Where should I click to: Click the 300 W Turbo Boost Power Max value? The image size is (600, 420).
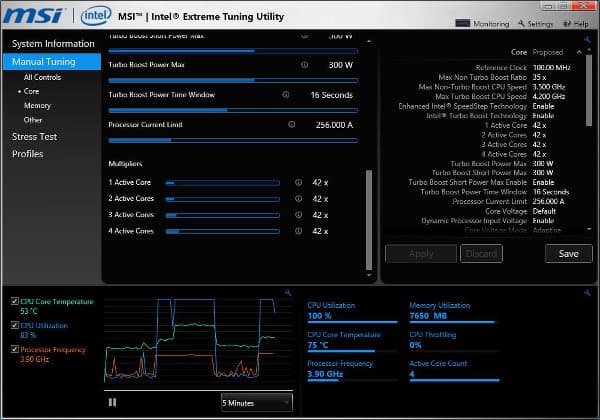341,65
